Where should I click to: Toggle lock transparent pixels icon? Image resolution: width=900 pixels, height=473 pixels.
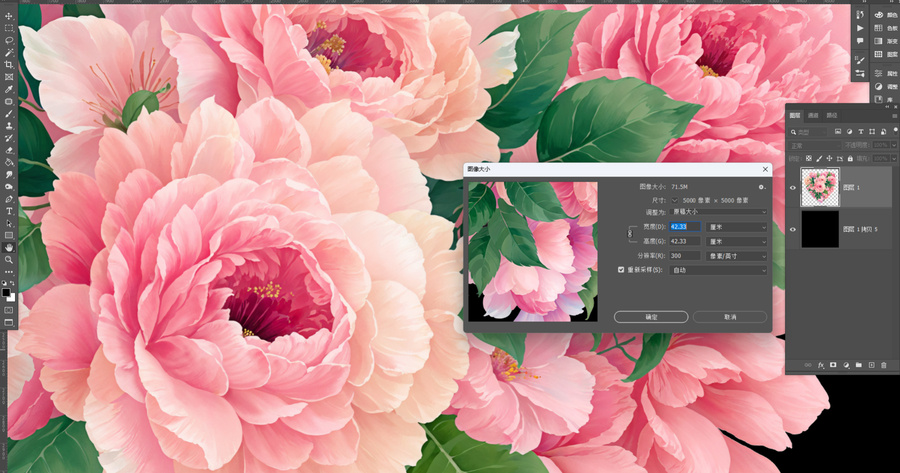click(809, 158)
